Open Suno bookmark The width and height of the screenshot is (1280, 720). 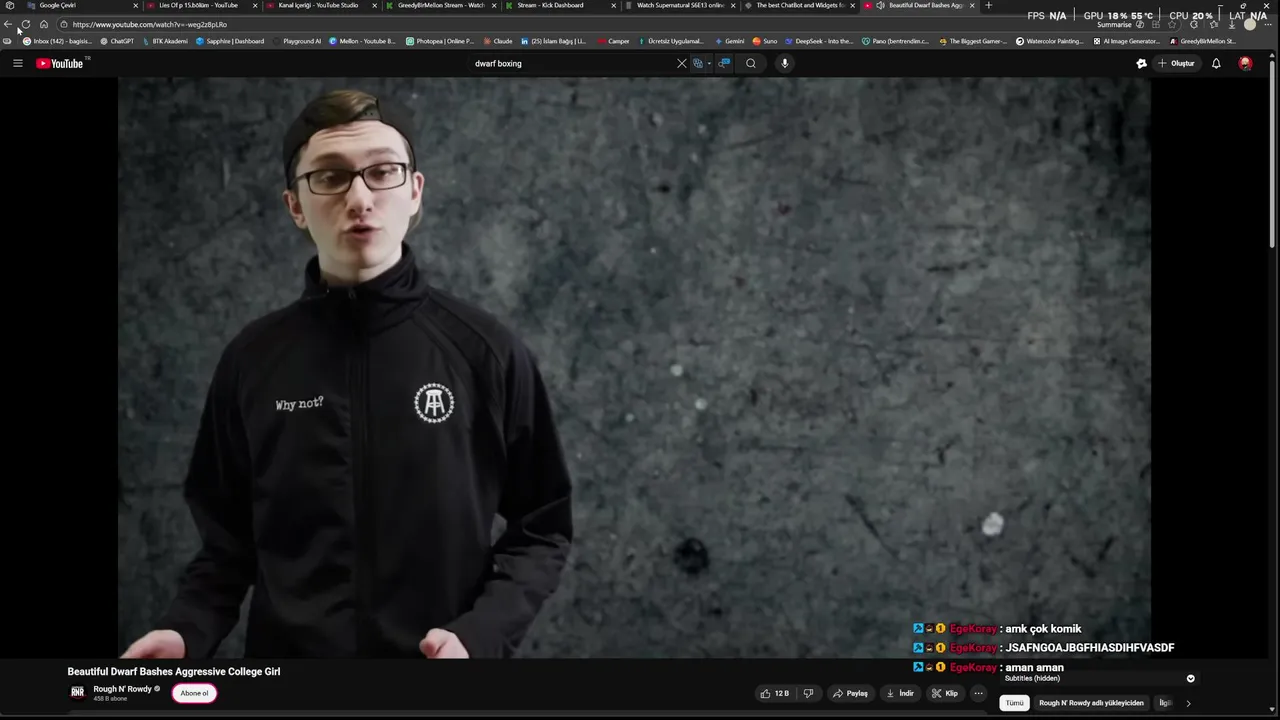pos(765,41)
